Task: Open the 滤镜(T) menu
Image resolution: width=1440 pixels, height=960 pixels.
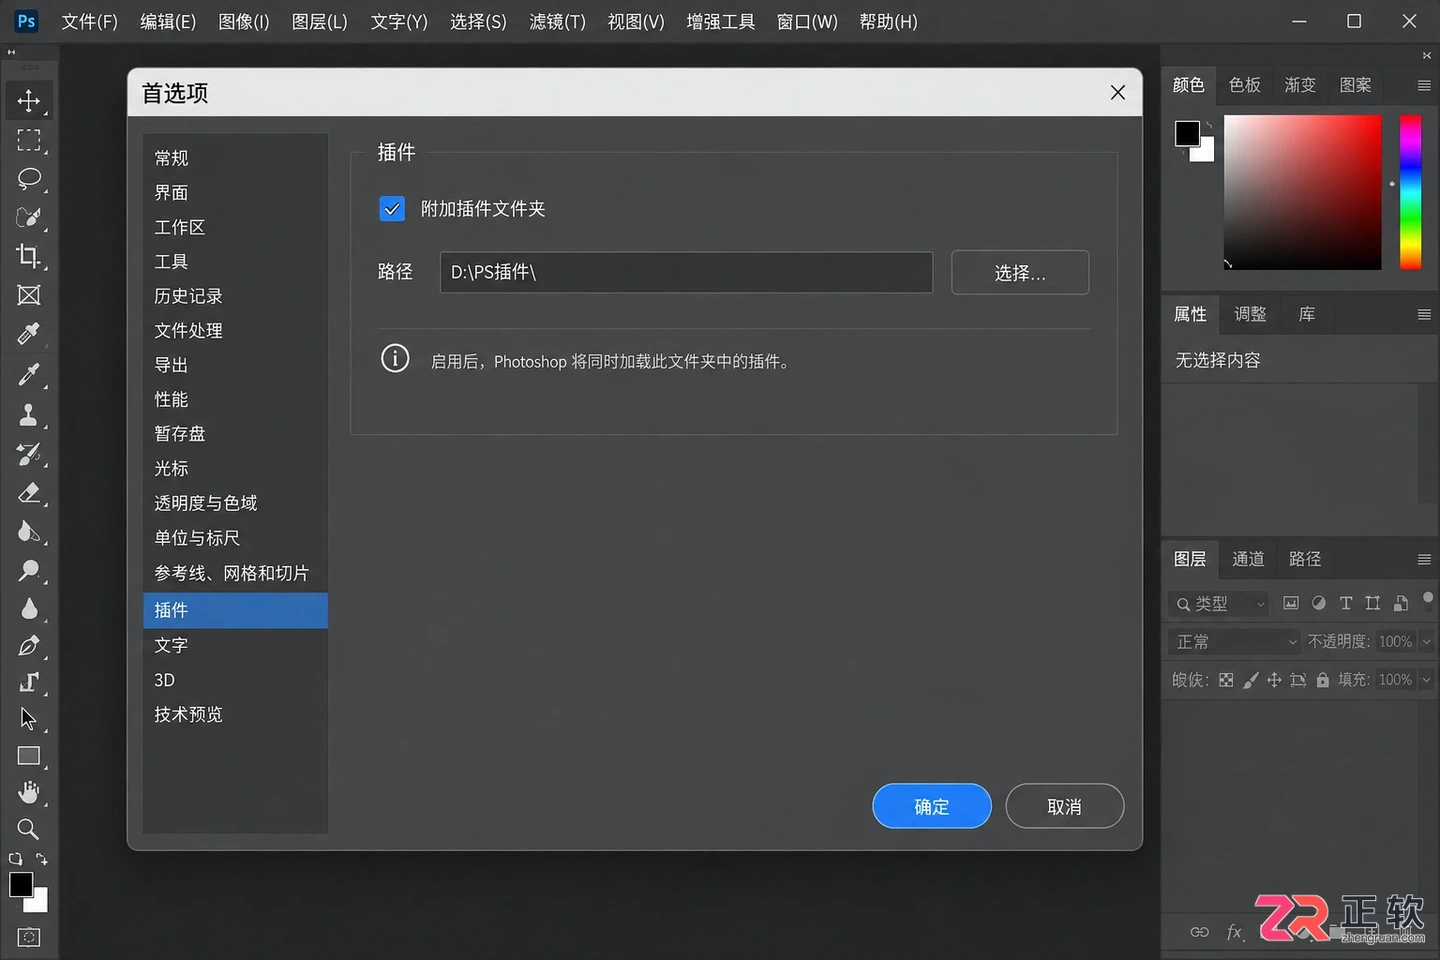Action: pos(557,22)
